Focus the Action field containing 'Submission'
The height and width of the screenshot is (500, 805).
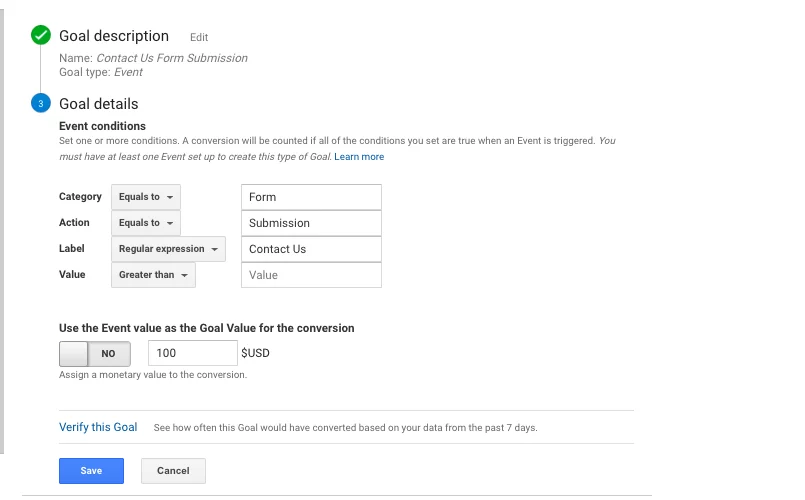click(x=311, y=223)
